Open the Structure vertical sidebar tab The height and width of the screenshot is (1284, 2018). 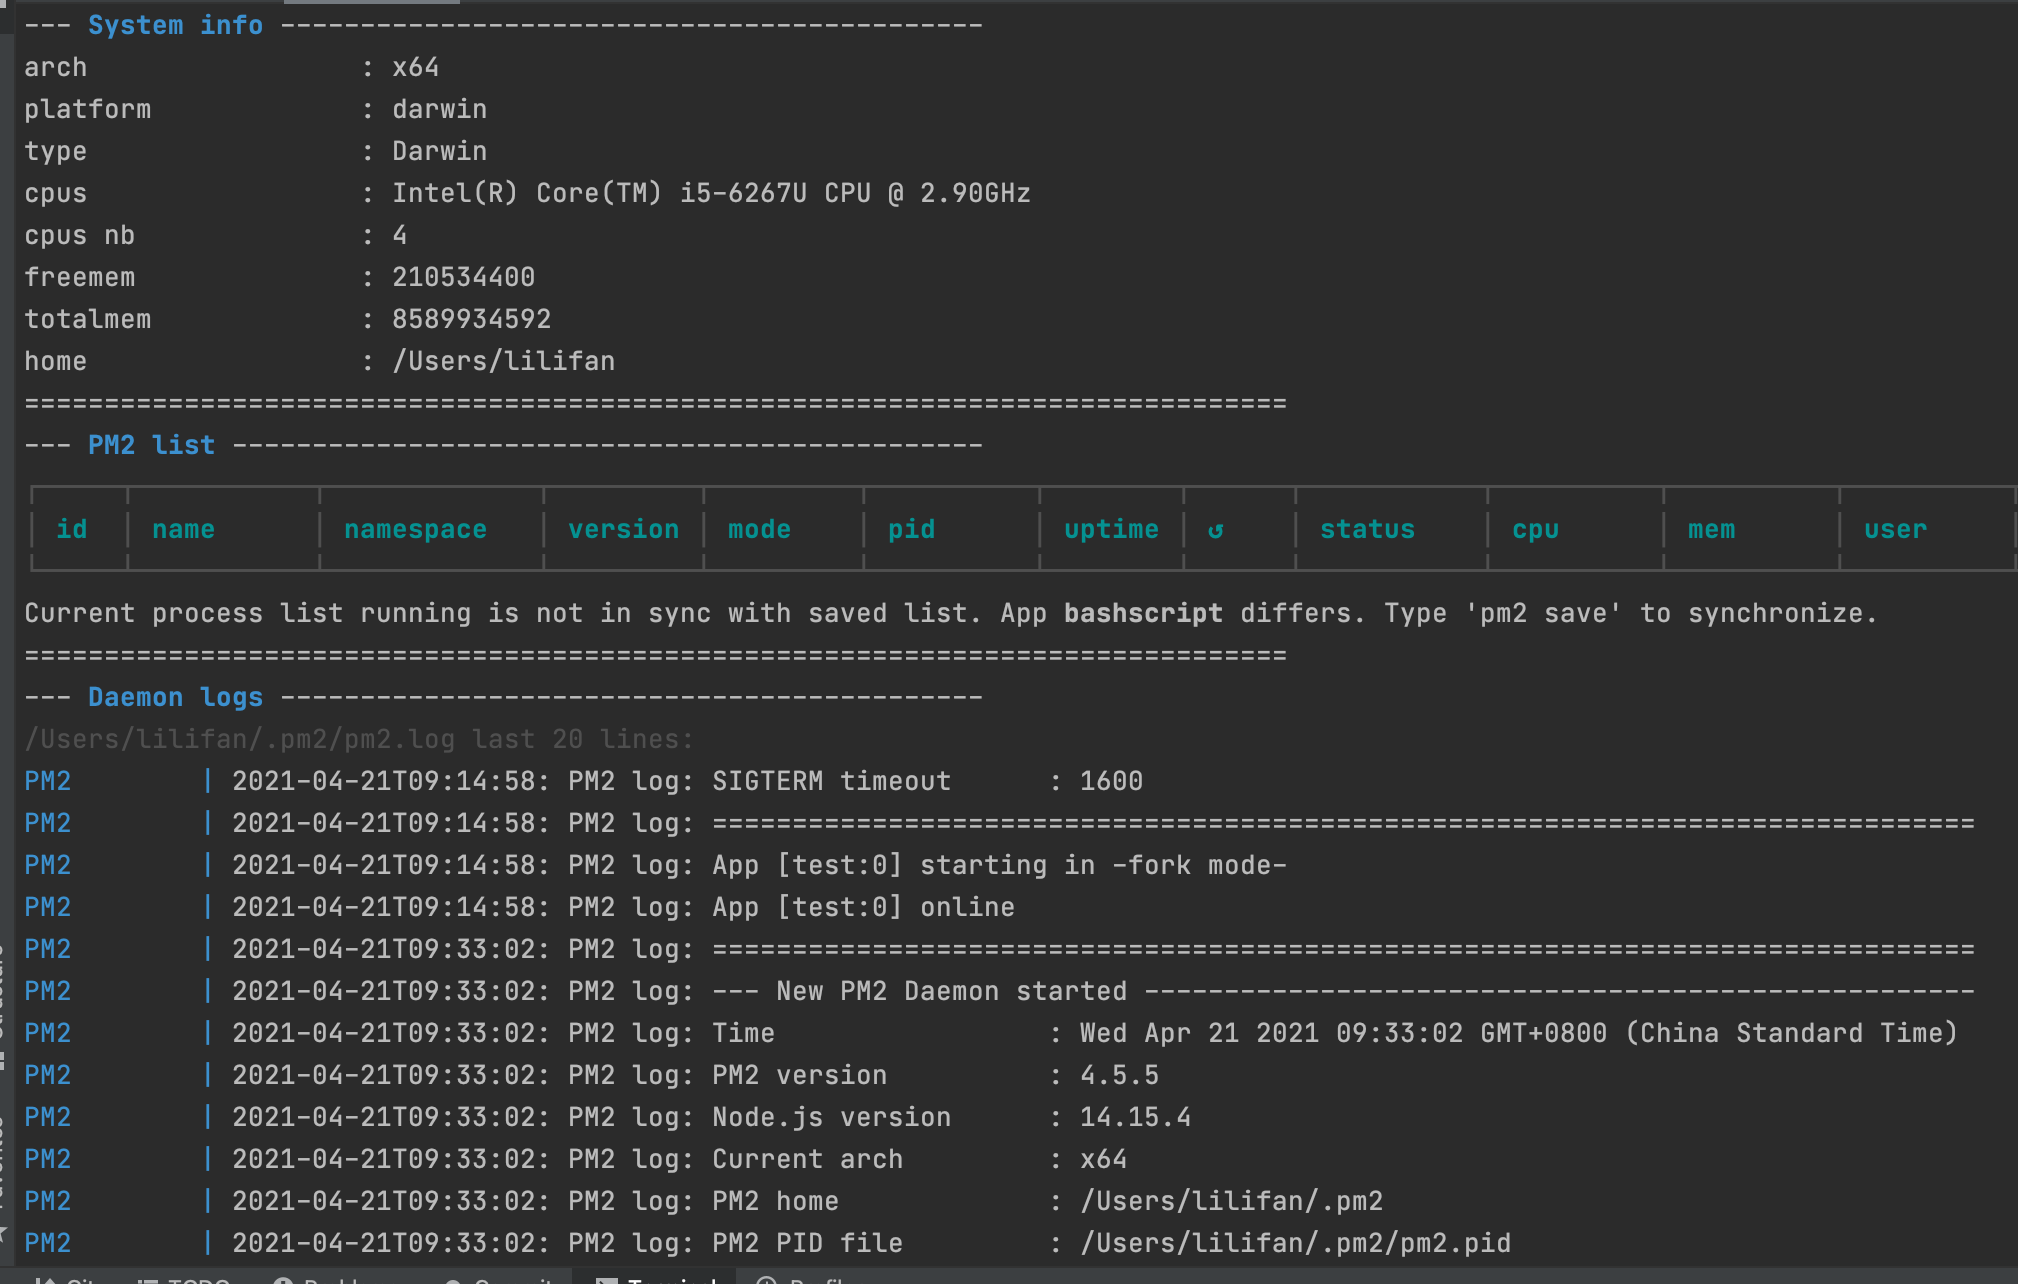(3, 1000)
